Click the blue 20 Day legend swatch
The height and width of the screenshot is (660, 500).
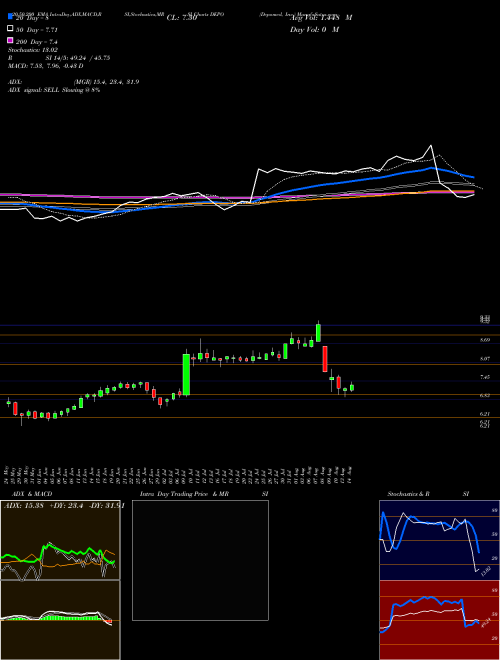pos(11,17)
